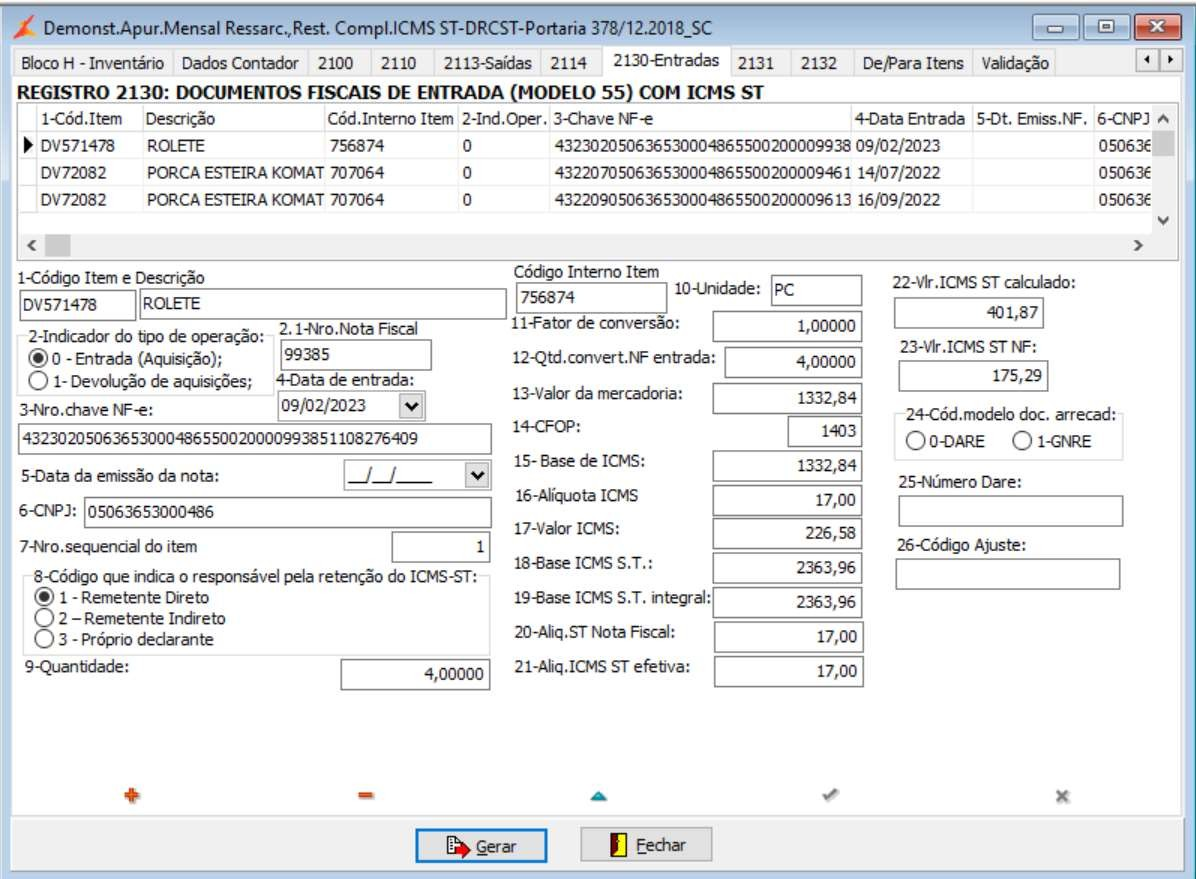Click the 6-CNPJ input field
This screenshot has width=1196, height=879.
(x=288, y=512)
